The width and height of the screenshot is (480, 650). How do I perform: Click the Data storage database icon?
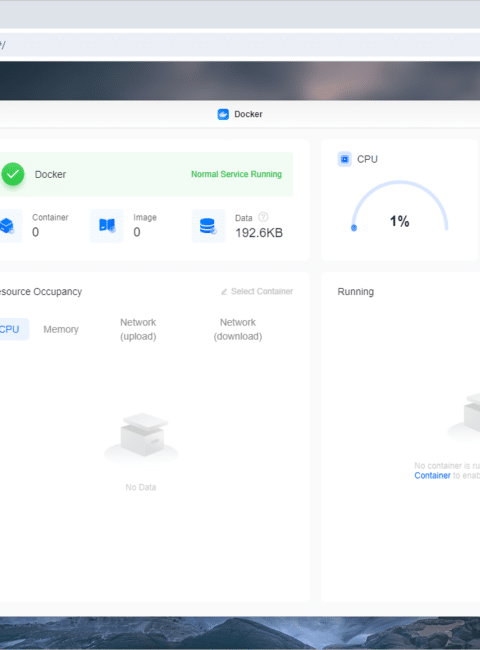tap(208, 226)
